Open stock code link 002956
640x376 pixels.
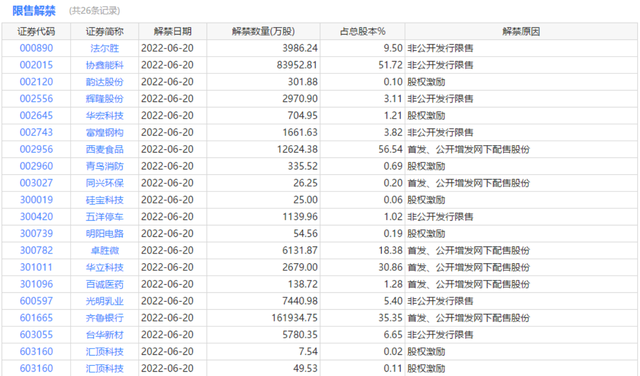(x=36, y=149)
